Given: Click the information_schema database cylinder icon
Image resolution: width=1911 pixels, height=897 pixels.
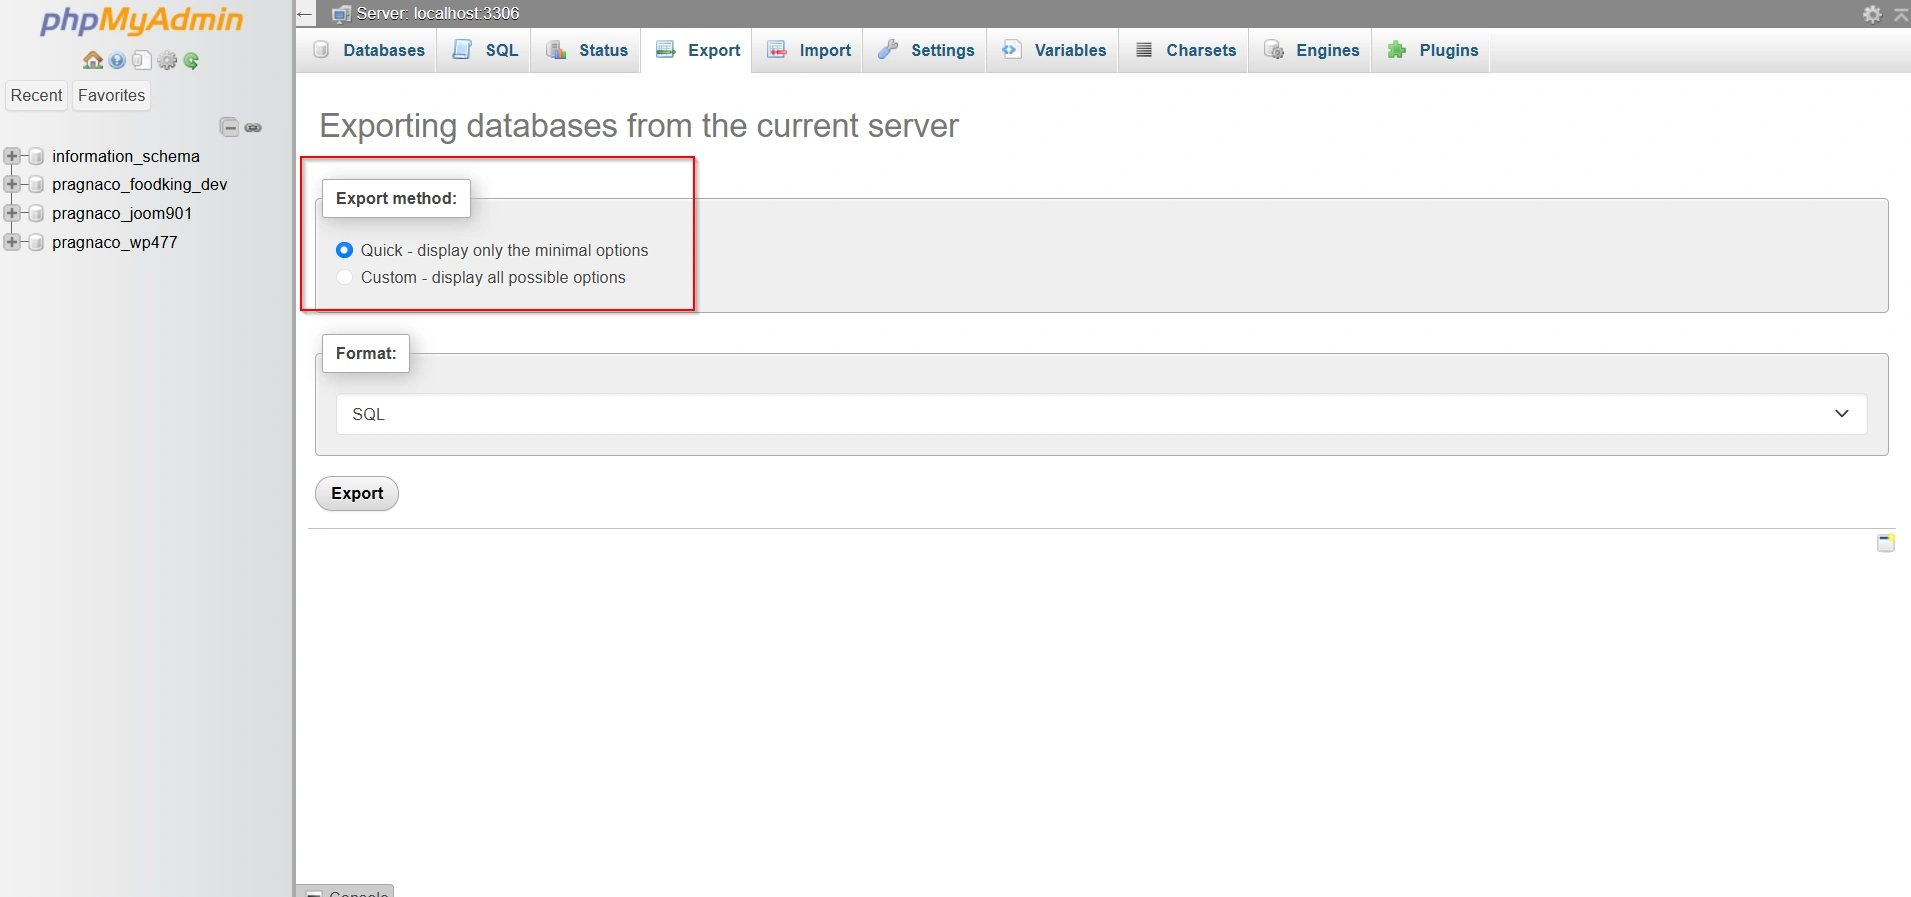Looking at the screenshot, I should 36,156.
